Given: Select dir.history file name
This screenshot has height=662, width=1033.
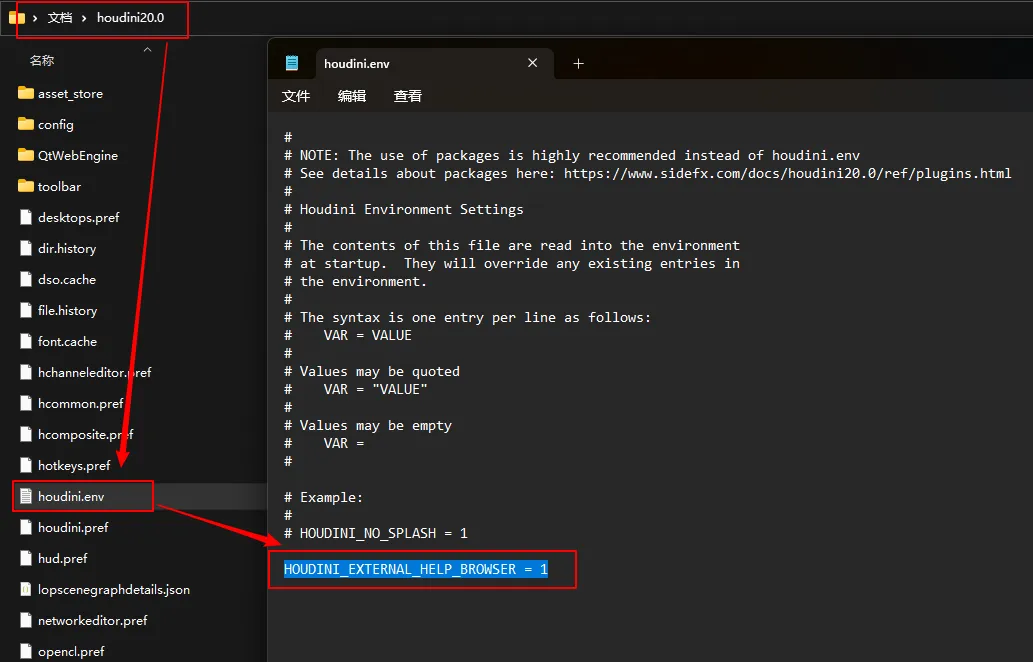Looking at the screenshot, I should [x=67, y=248].
